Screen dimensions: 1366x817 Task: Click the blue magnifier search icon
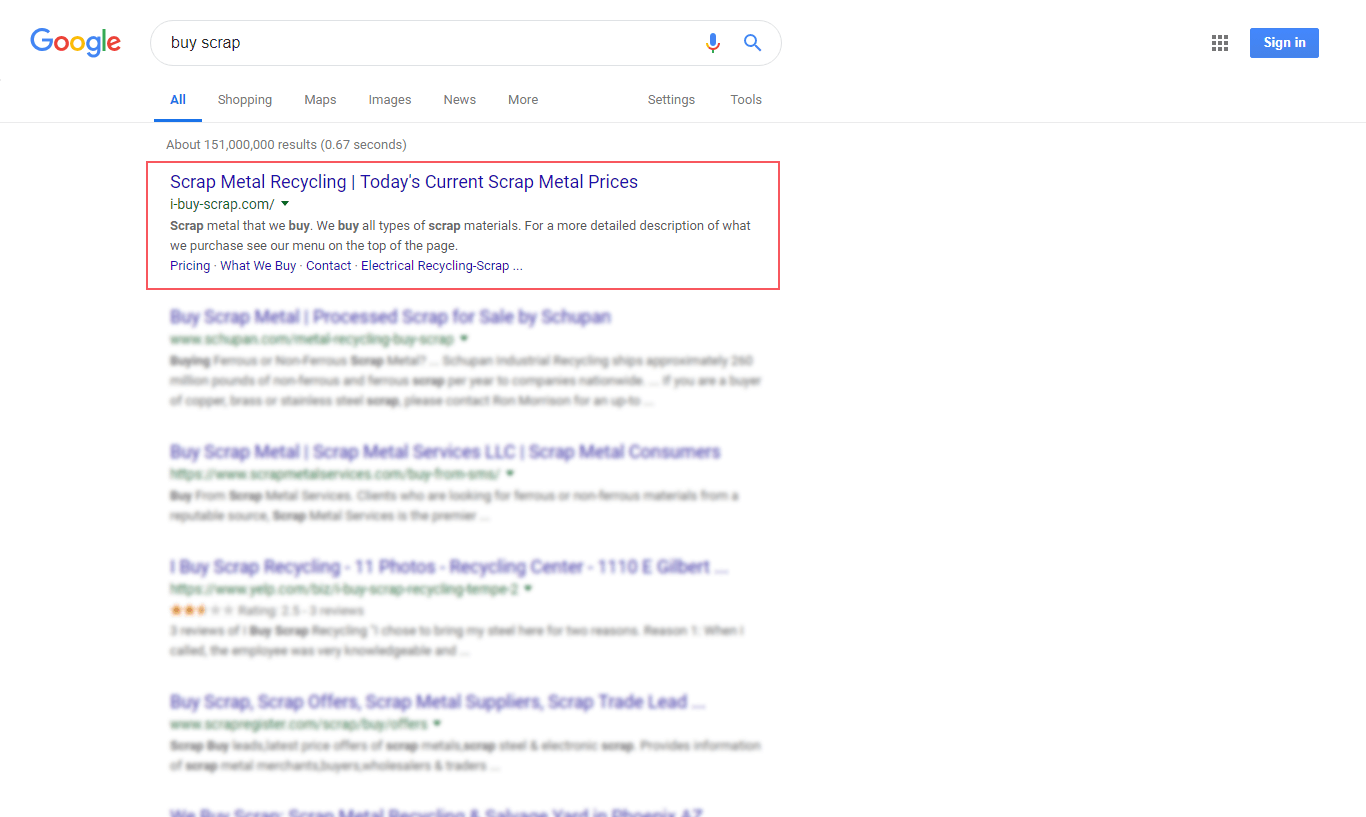coord(753,43)
